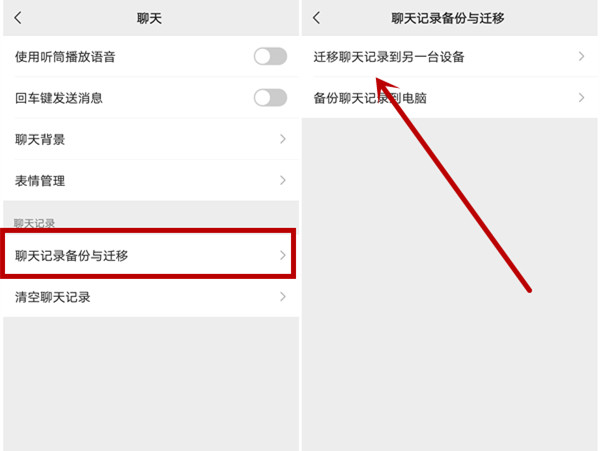
Task: Click the 使用听筒播放语音 label text
Action: [x=65, y=57]
